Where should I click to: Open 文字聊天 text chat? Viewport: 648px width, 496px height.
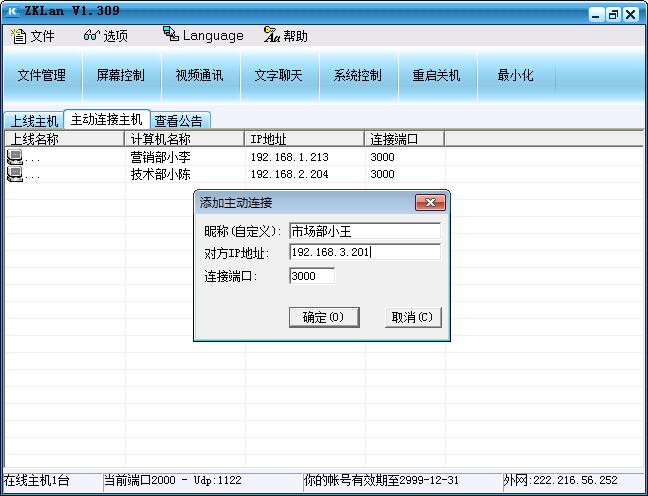[279, 75]
